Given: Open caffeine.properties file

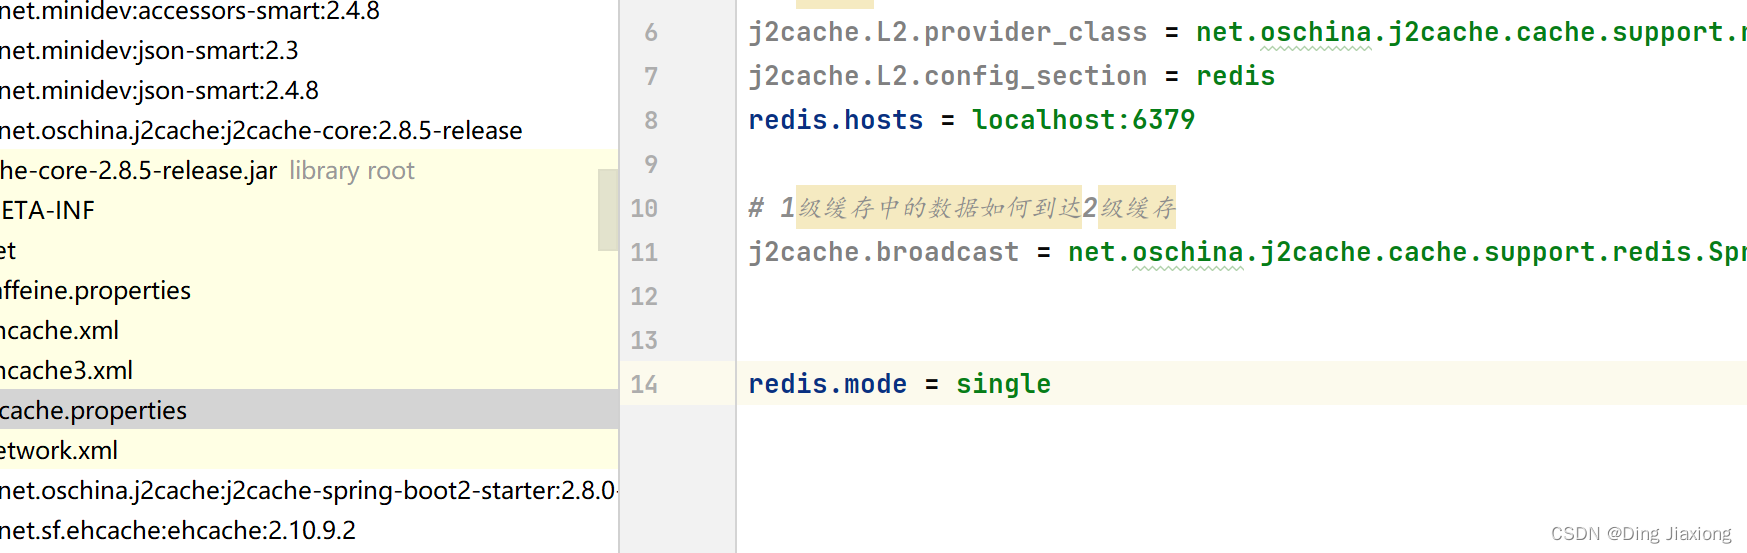Looking at the screenshot, I should click(x=95, y=290).
